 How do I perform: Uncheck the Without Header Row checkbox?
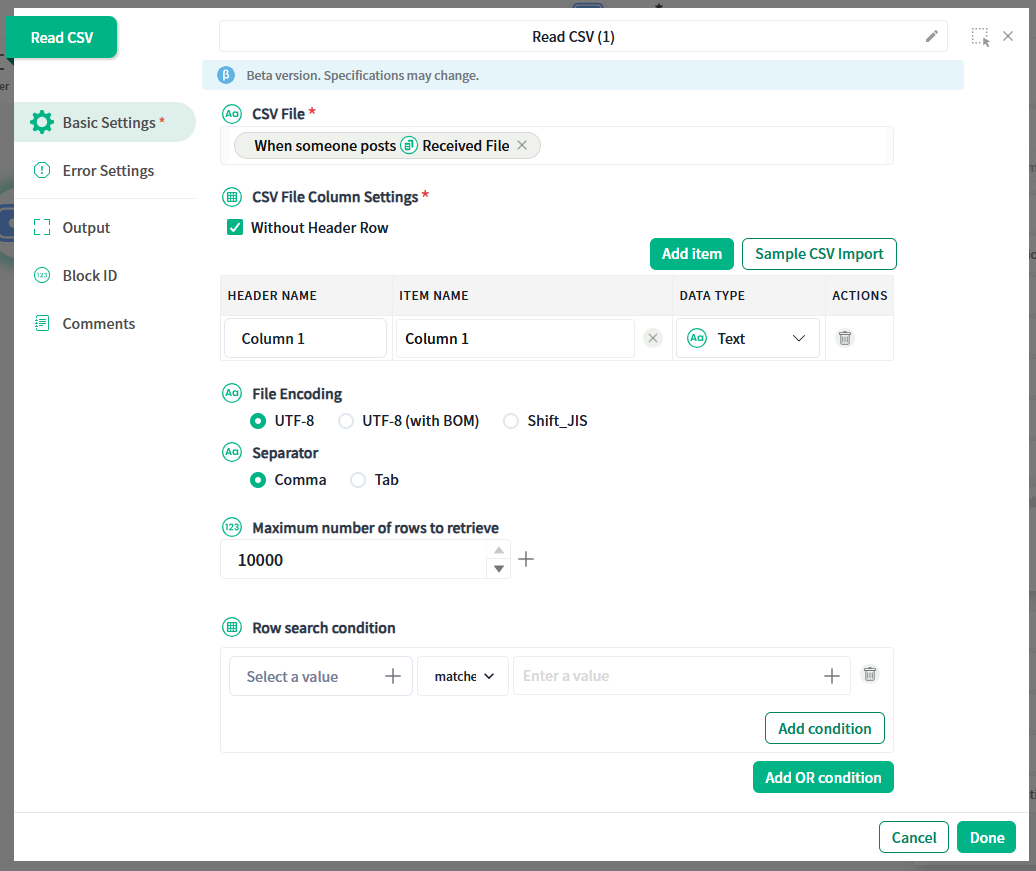pyautogui.click(x=235, y=228)
